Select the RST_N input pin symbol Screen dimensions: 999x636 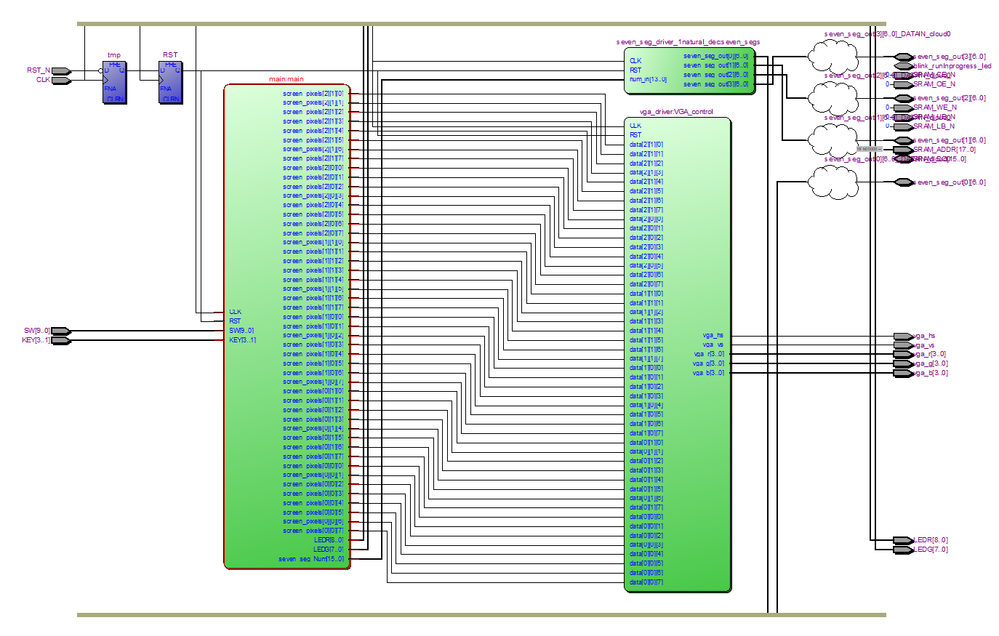(61, 71)
